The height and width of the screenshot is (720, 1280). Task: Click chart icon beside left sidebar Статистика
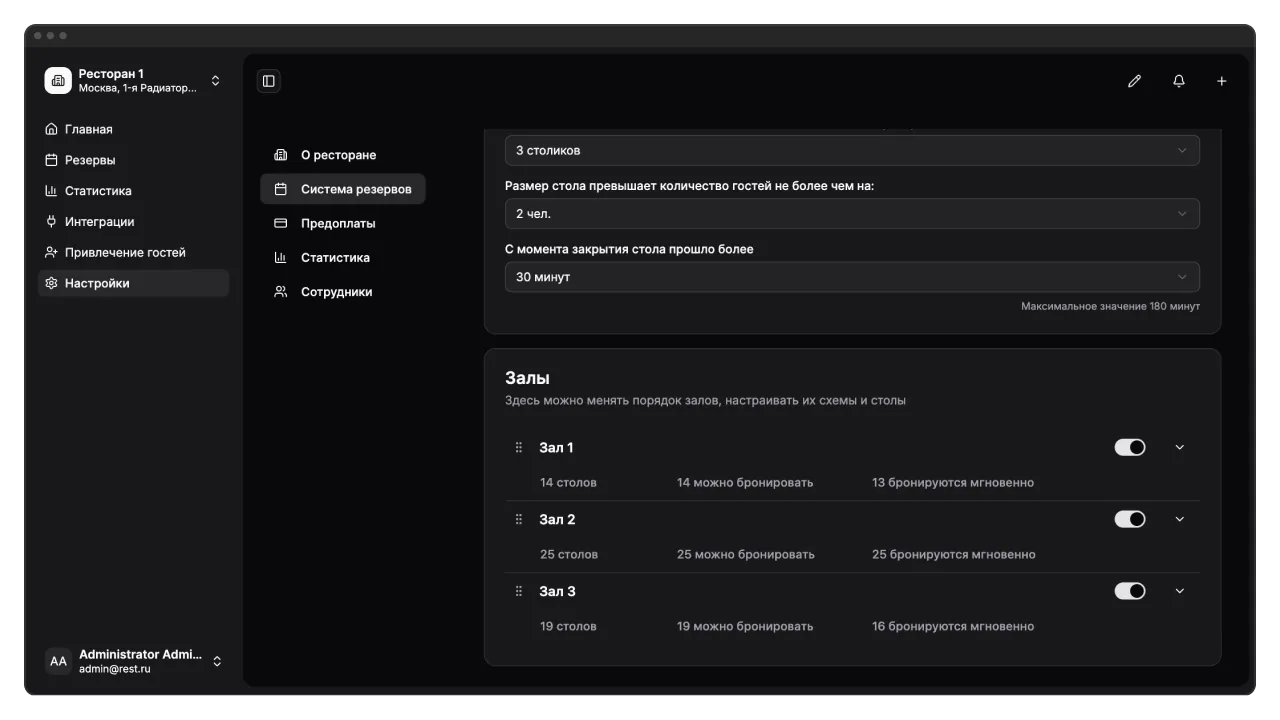52,191
